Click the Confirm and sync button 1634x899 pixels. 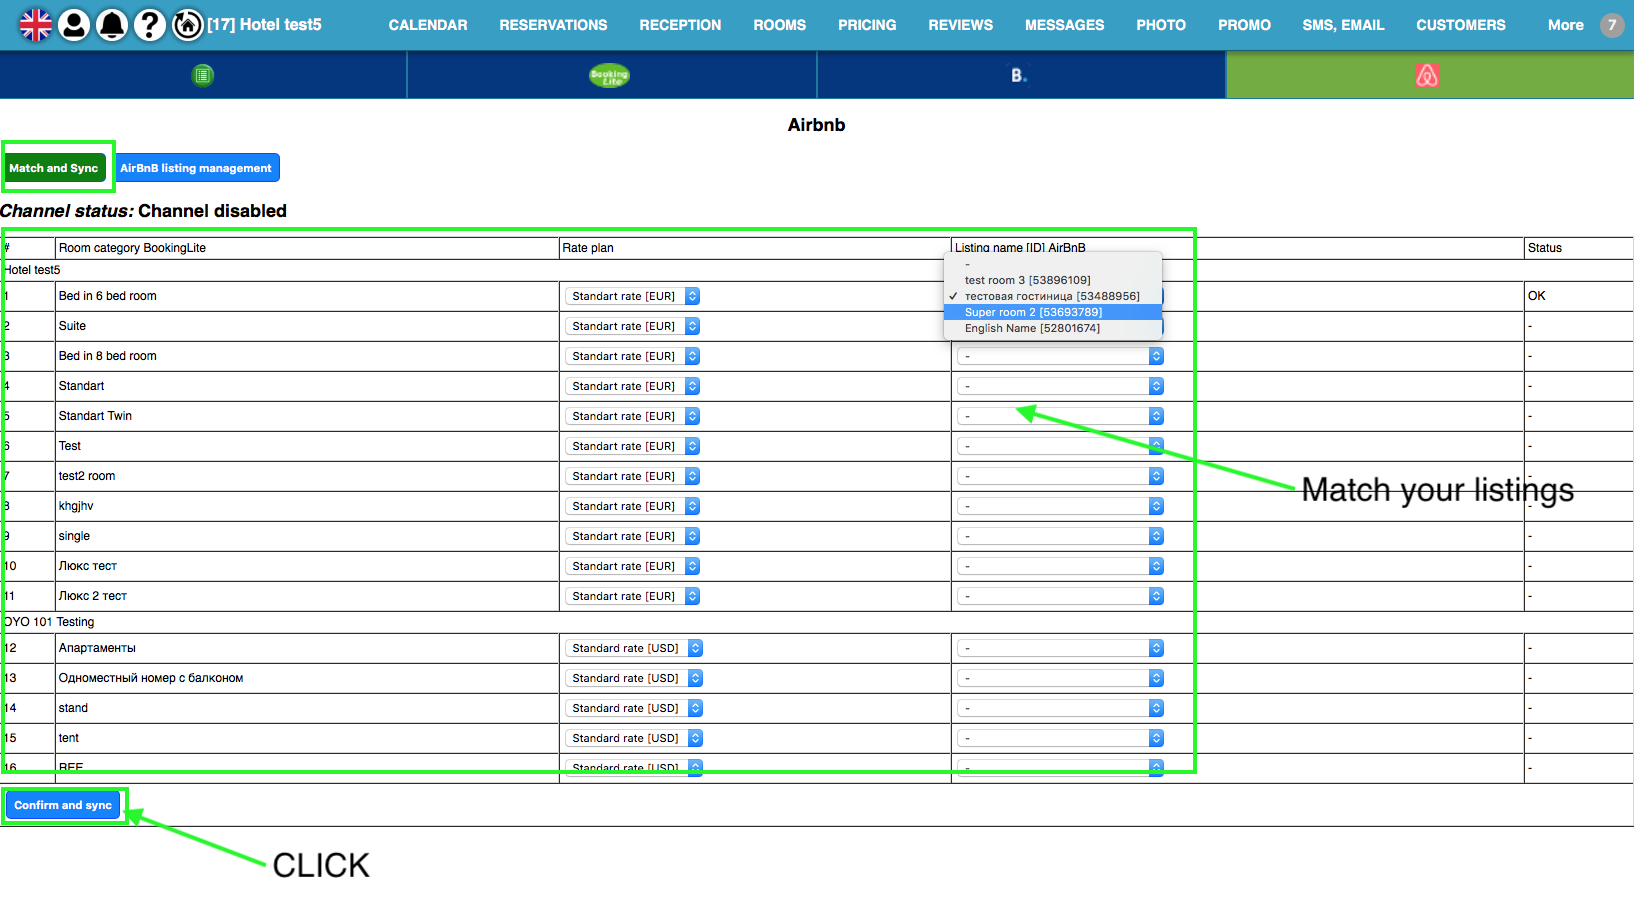point(63,805)
